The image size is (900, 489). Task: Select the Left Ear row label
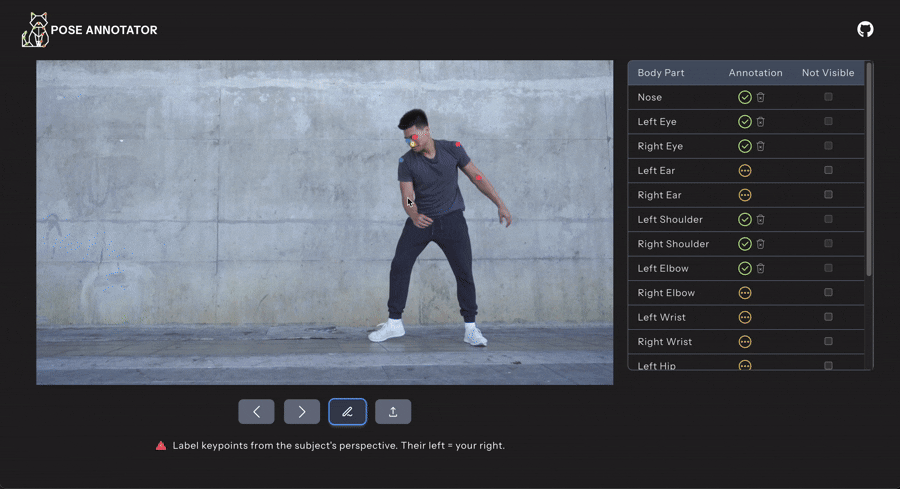[x=656, y=170]
